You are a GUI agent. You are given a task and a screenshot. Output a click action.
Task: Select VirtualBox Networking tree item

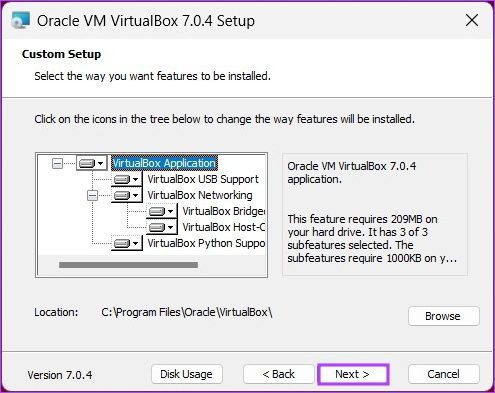coord(200,195)
